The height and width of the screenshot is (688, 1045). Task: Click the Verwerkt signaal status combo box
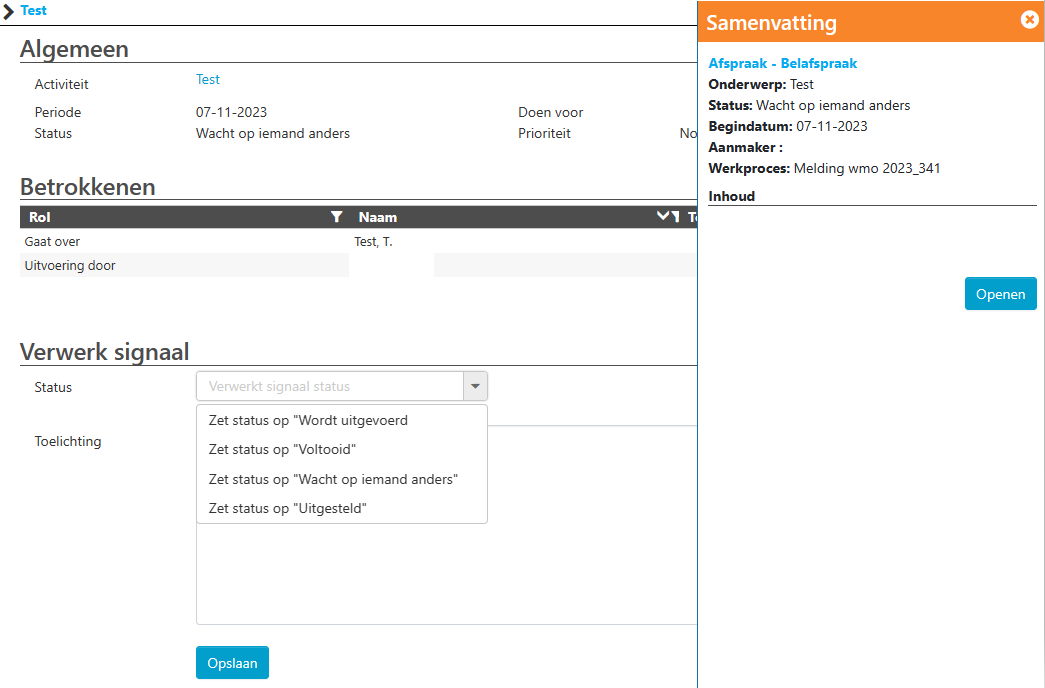330,387
